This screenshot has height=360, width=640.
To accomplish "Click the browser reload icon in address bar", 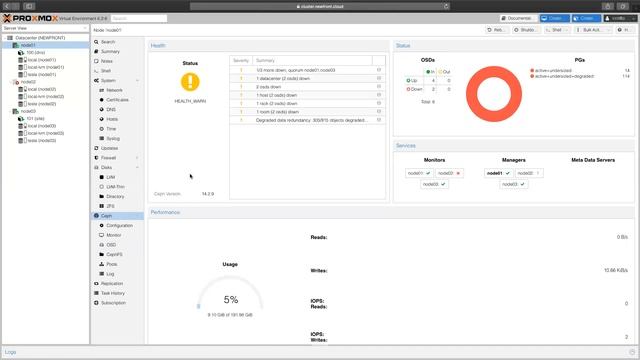I will point(446,6).
